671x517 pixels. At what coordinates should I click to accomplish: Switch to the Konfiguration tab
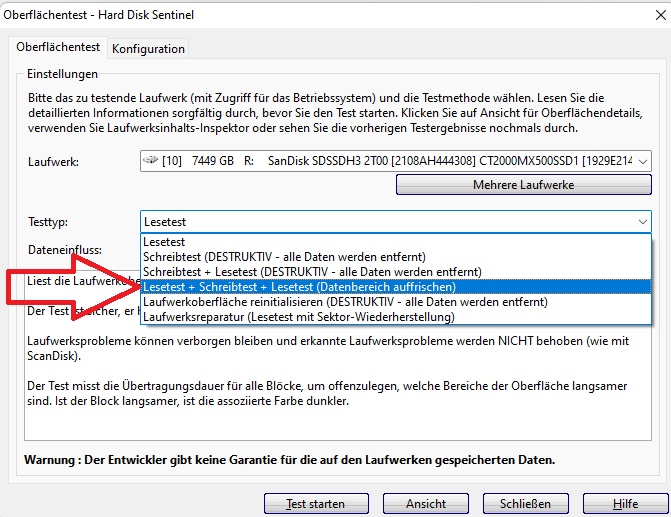pyautogui.click(x=148, y=49)
